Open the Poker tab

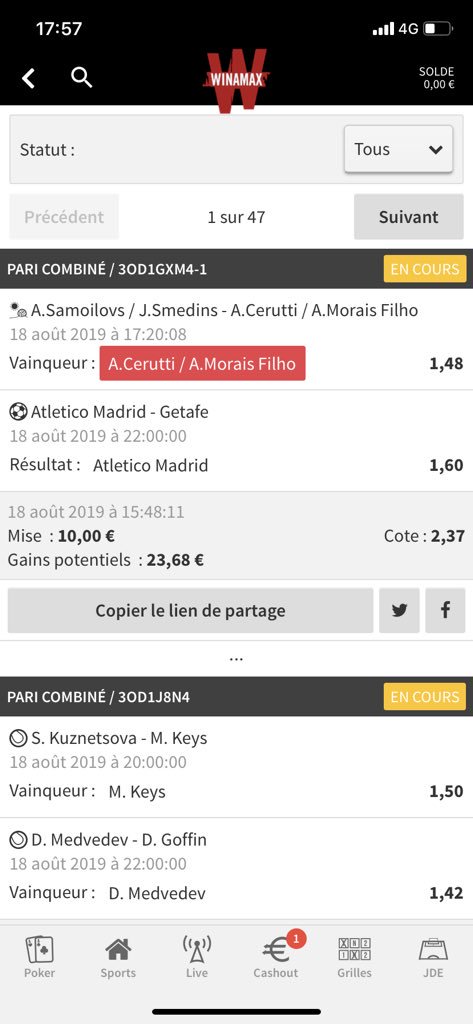[39, 956]
